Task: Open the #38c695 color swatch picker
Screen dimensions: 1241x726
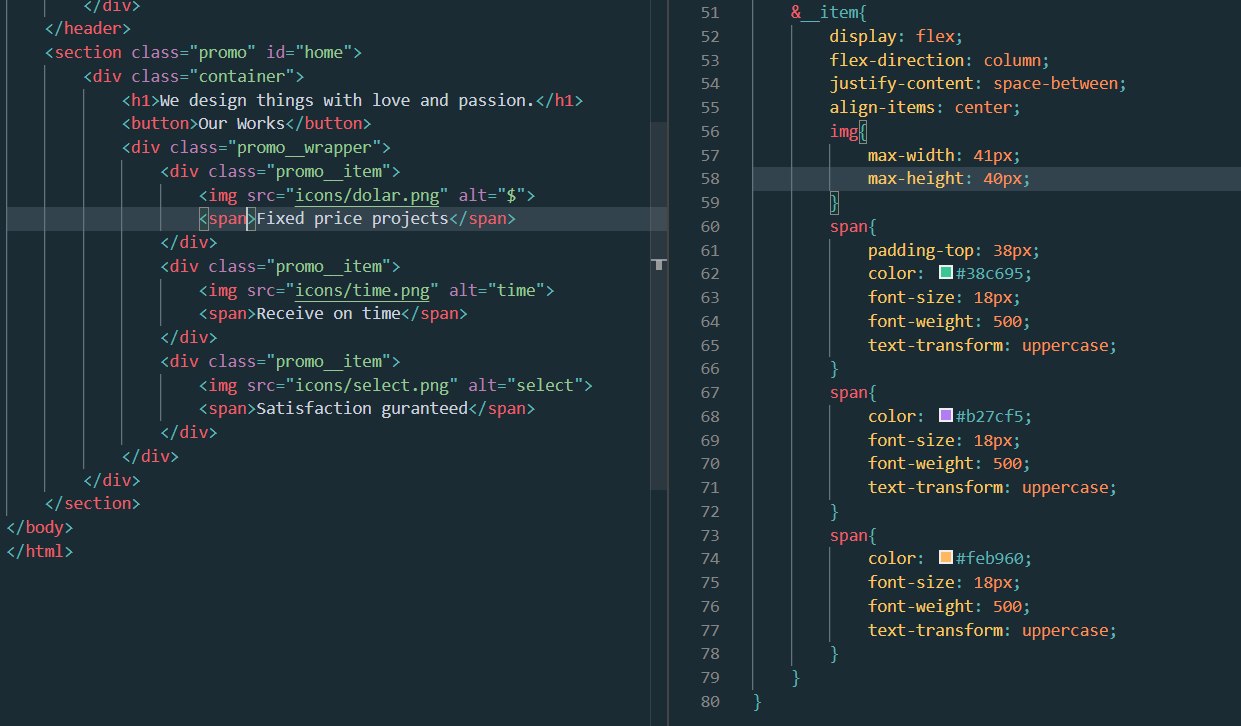Action: pyautogui.click(x=946, y=273)
